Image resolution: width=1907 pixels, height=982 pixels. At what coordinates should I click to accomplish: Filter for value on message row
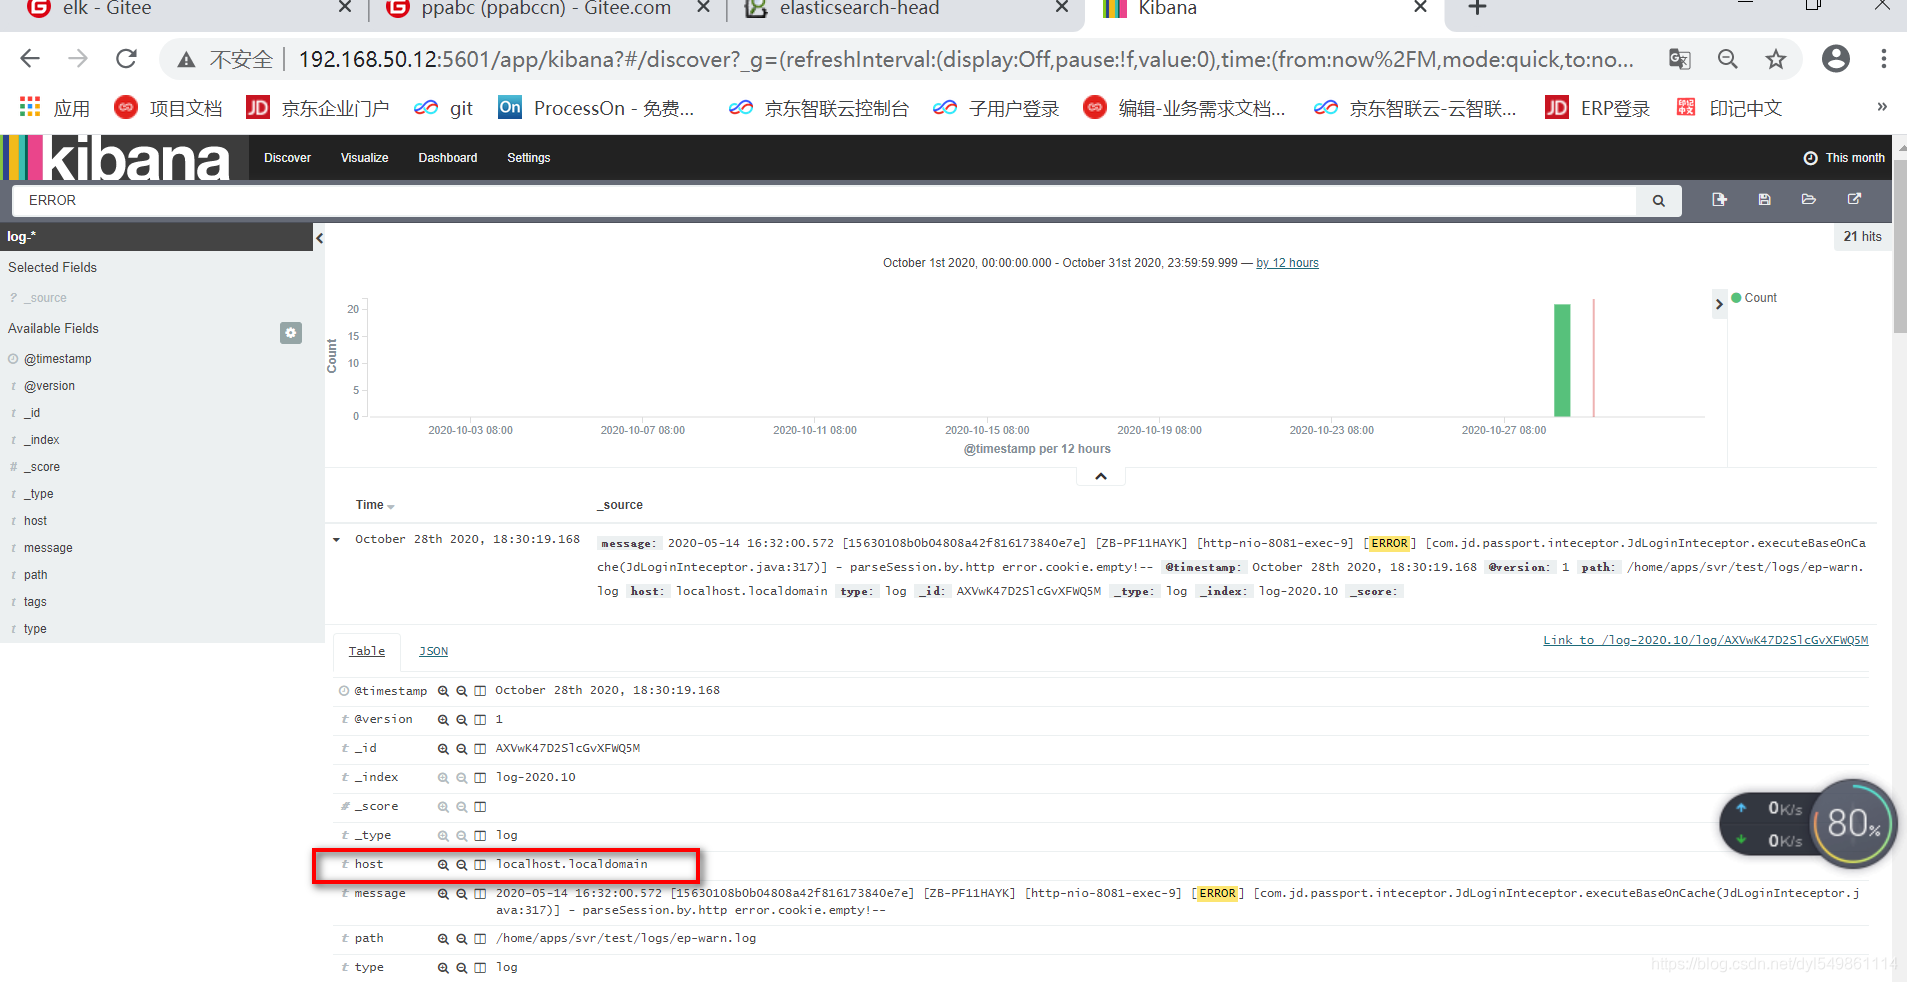(x=443, y=894)
